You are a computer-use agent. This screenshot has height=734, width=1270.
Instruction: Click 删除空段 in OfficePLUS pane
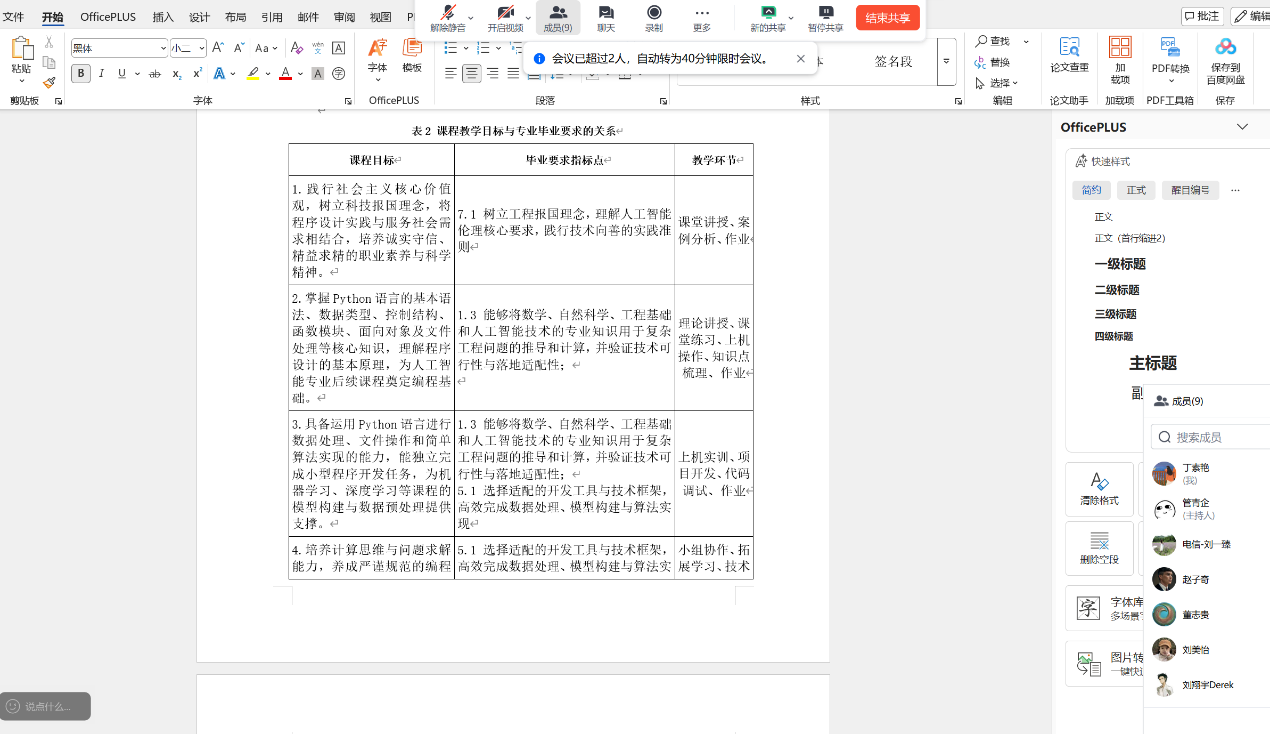(x=1099, y=547)
